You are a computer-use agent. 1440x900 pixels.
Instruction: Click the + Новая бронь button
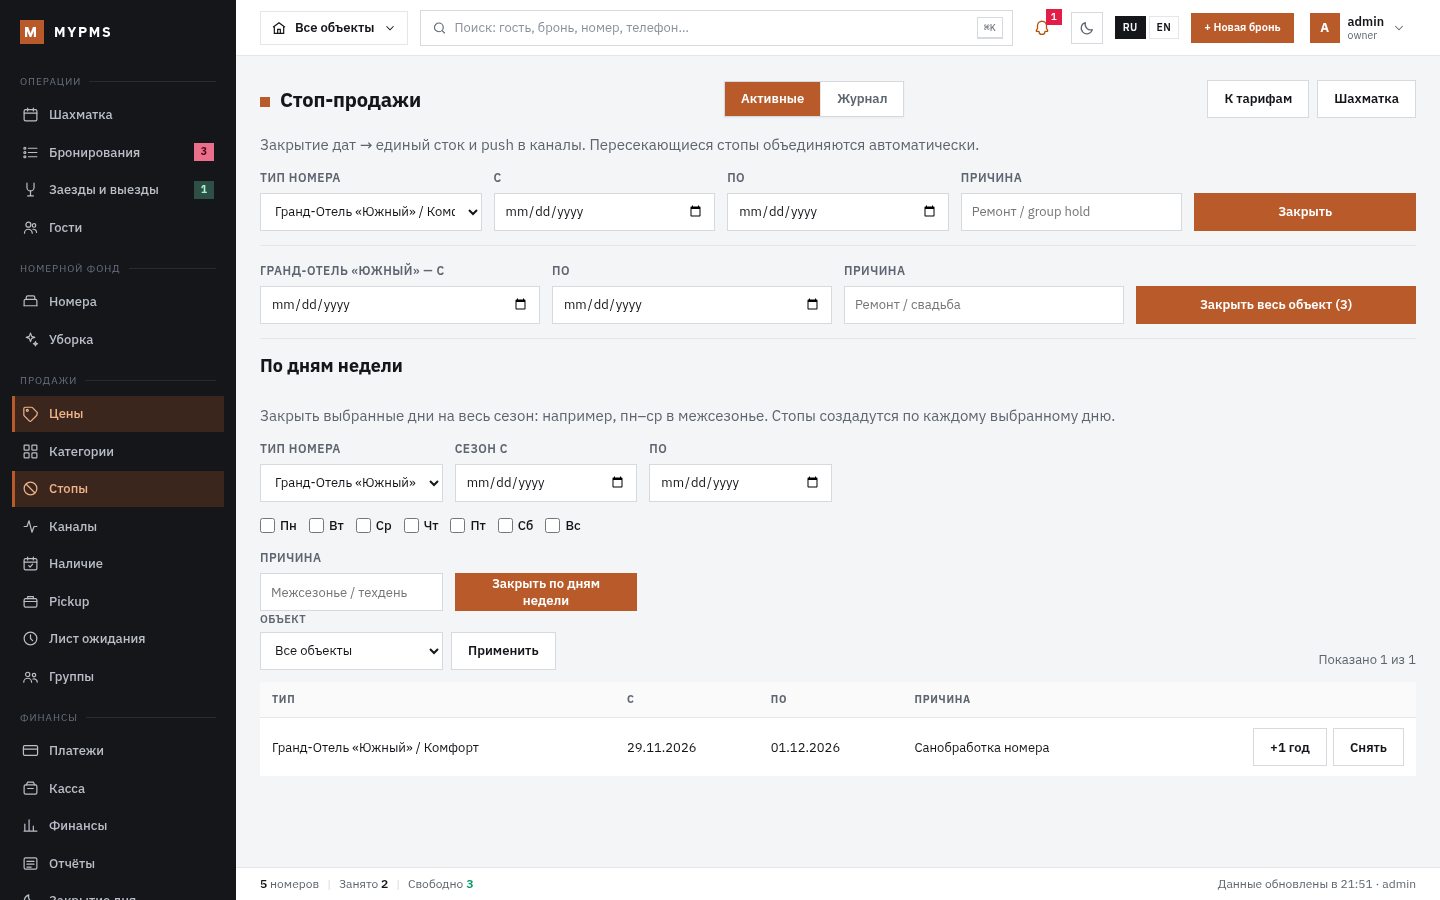tap(1242, 28)
